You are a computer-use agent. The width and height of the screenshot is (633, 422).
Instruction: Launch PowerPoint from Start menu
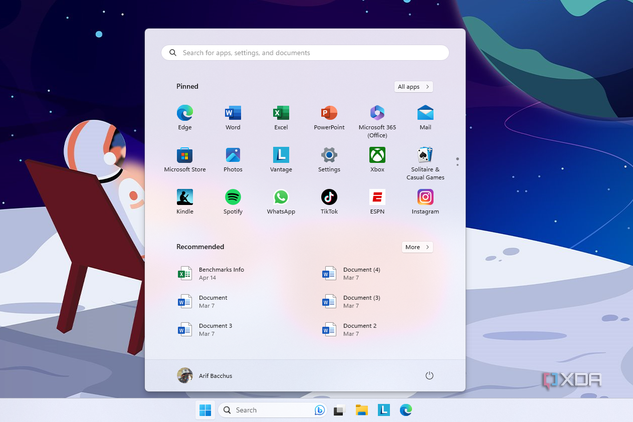coord(329,118)
